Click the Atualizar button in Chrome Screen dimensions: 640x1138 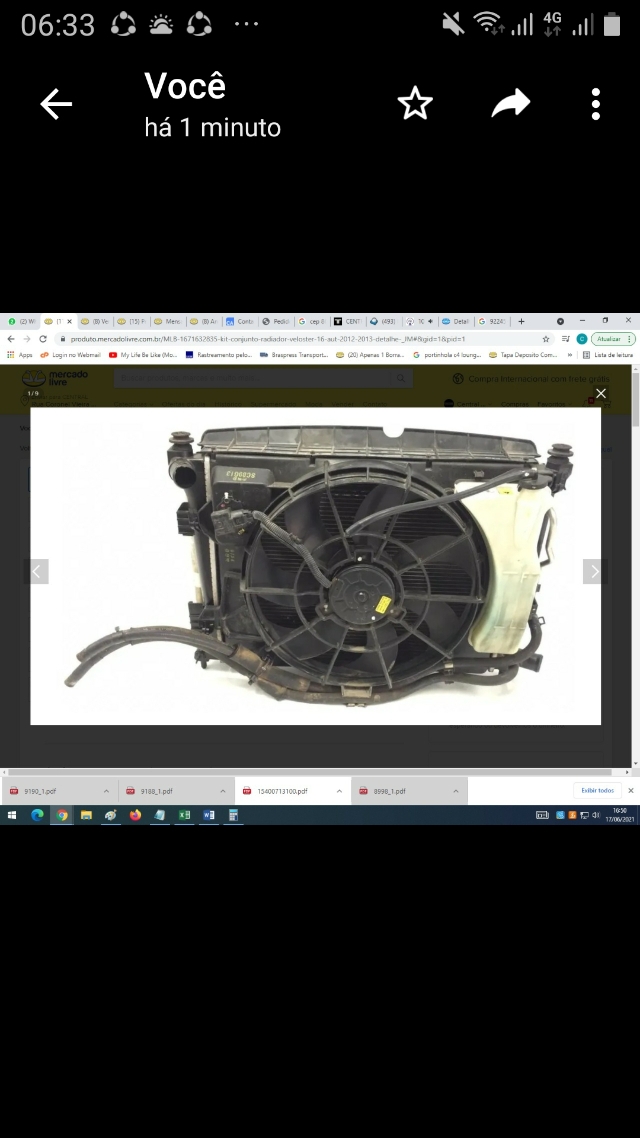608,339
